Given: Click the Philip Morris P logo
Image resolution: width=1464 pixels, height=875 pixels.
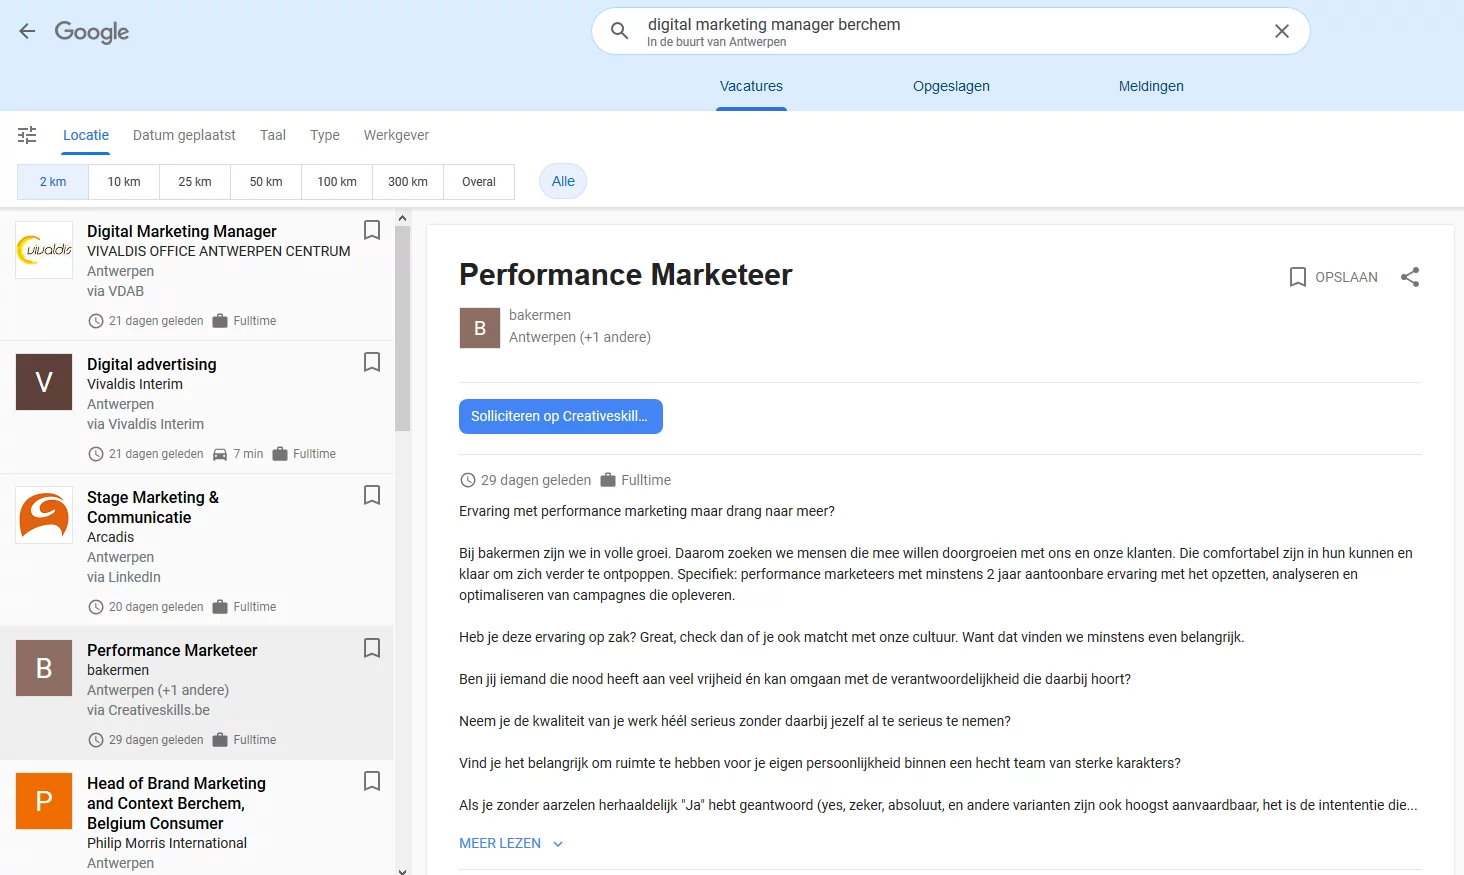Looking at the screenshot, I should tap(44, 801).
